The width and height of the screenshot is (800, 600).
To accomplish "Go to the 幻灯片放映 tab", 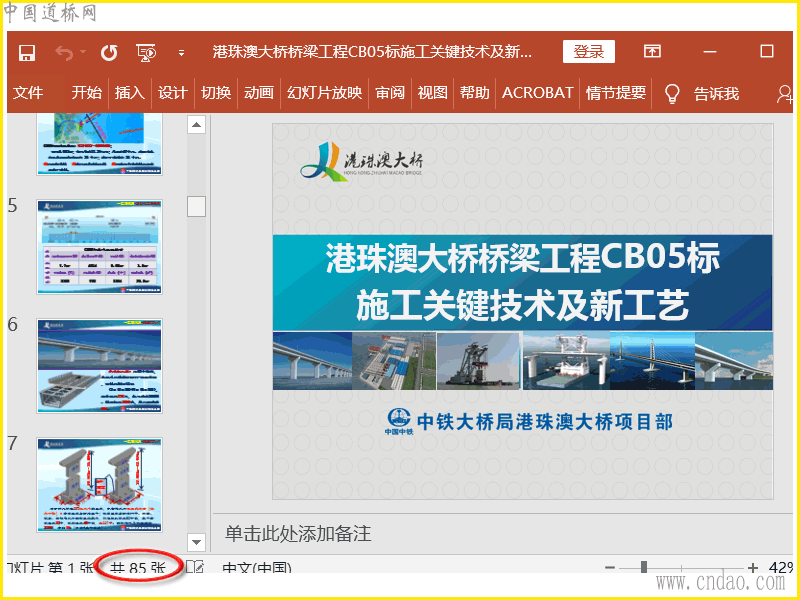I will pyautogui.click(x=324, y=93).
